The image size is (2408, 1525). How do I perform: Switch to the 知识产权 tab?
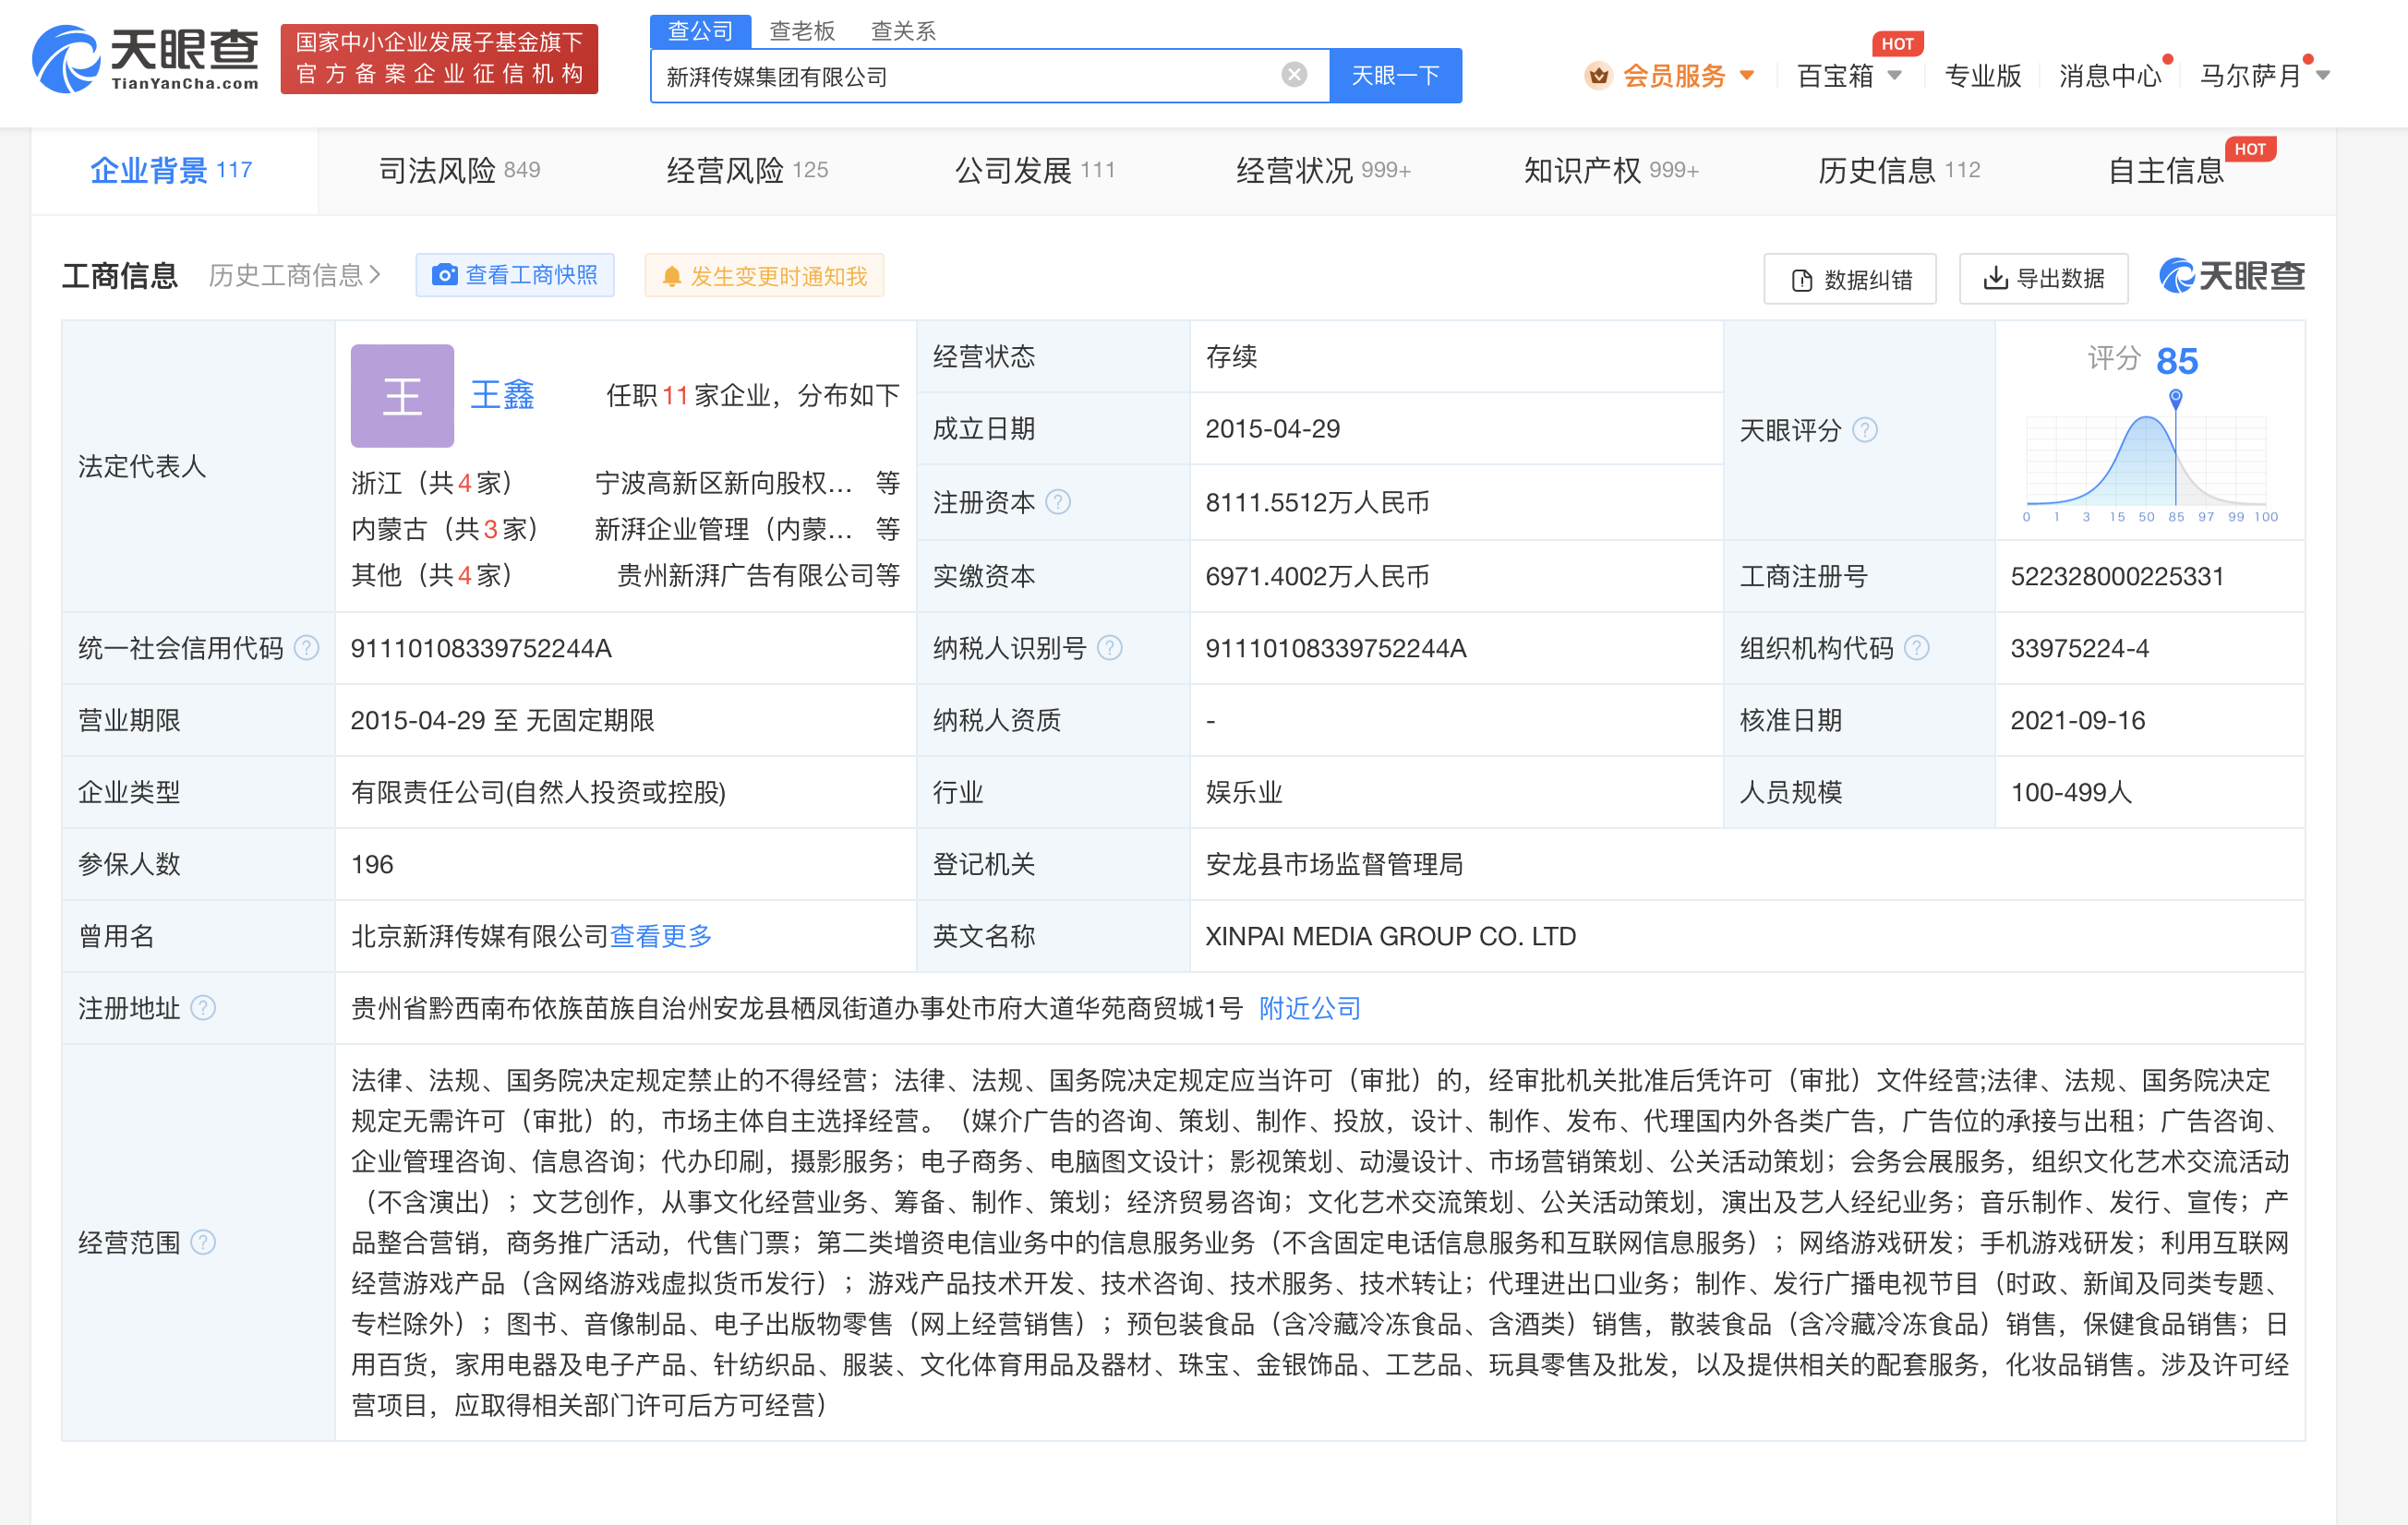point(1611,170)
